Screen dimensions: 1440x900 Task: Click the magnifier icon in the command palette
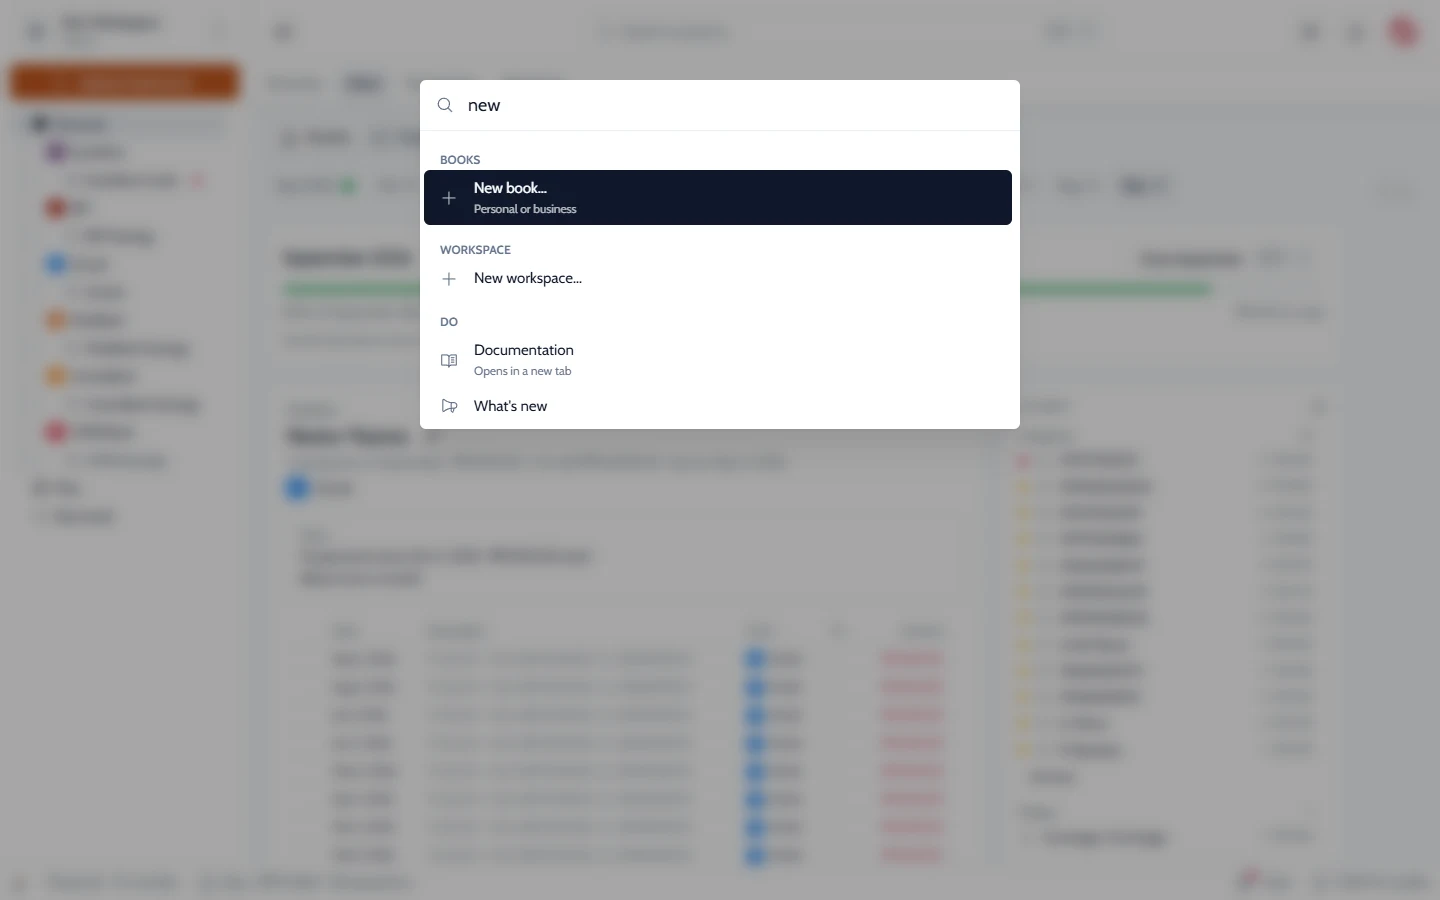[x=445, y=105]
